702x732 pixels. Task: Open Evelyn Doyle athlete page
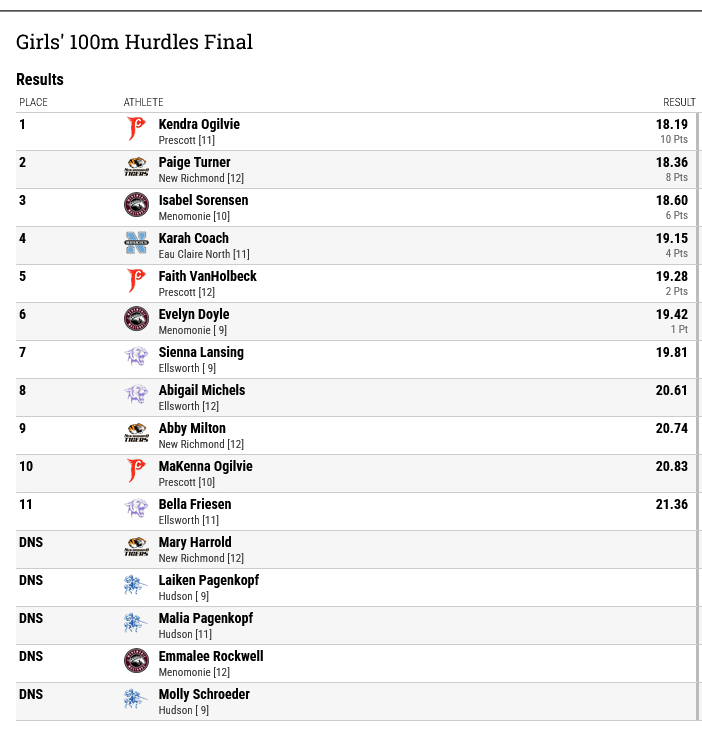click(x=194, y=314)
